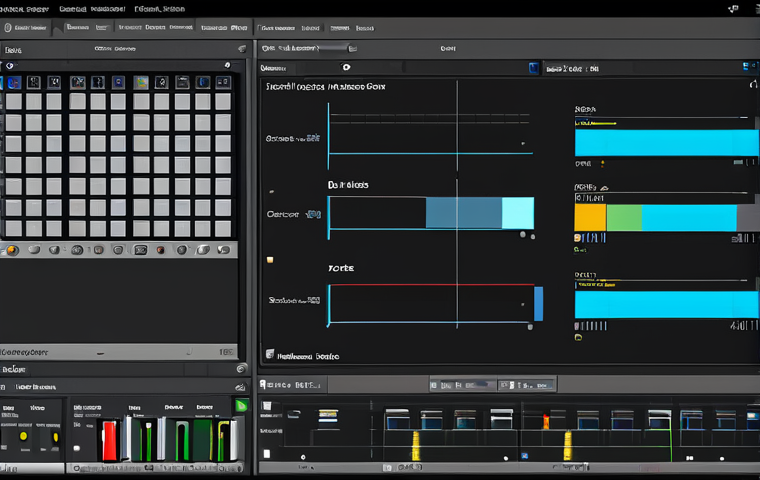Open the dropdown in the right panel title bar
The width and height of the screenshot is (760, 480).
(352, 48)
